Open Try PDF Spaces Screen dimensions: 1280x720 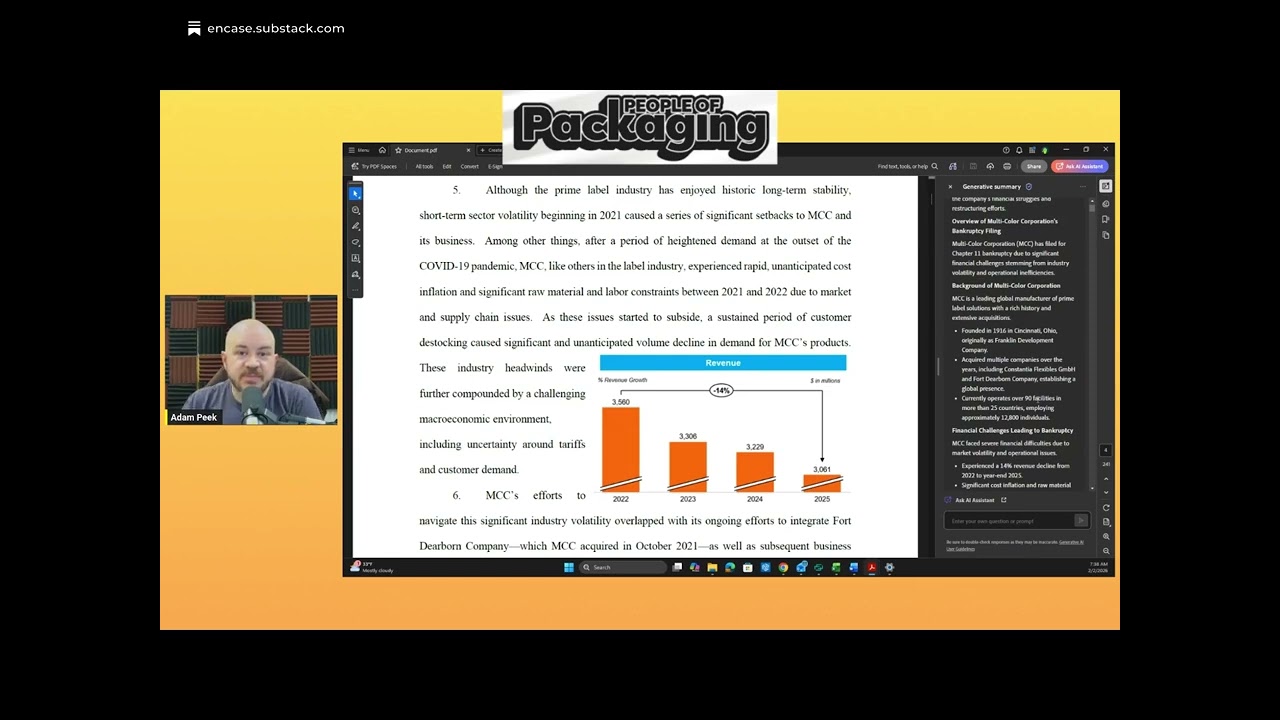pyautogui.click(x=374, y=166)
